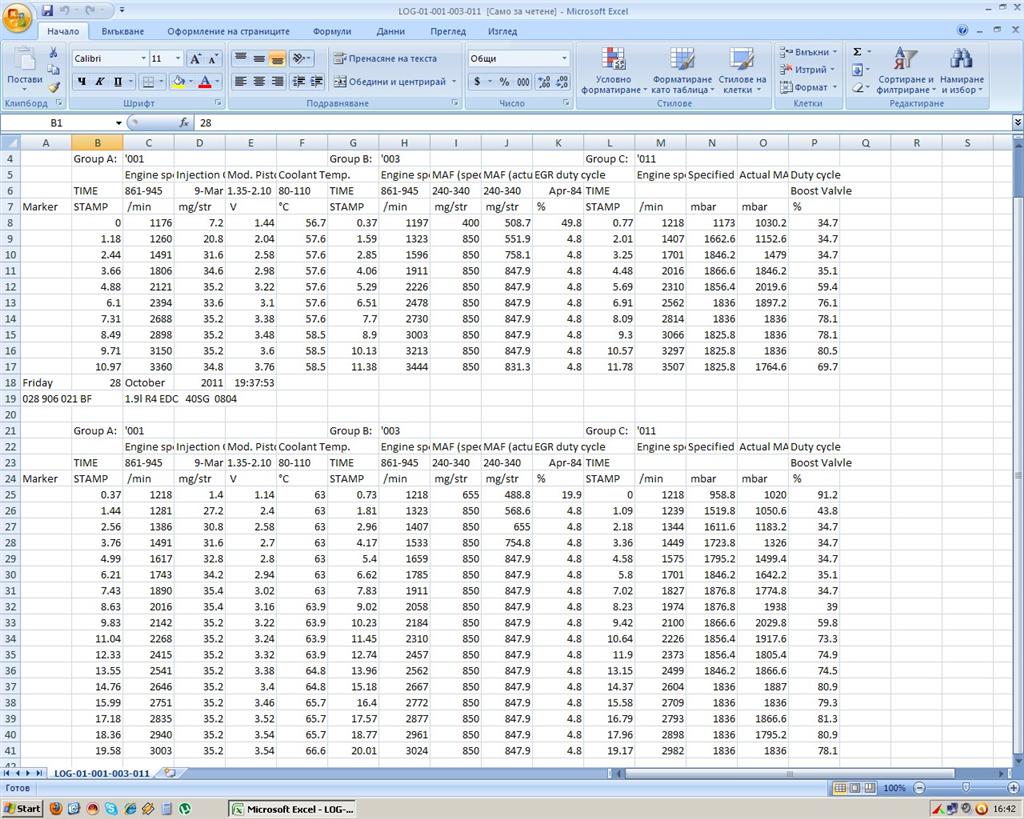
Task: Click the Windows Start button
Action: click(22, 808)
